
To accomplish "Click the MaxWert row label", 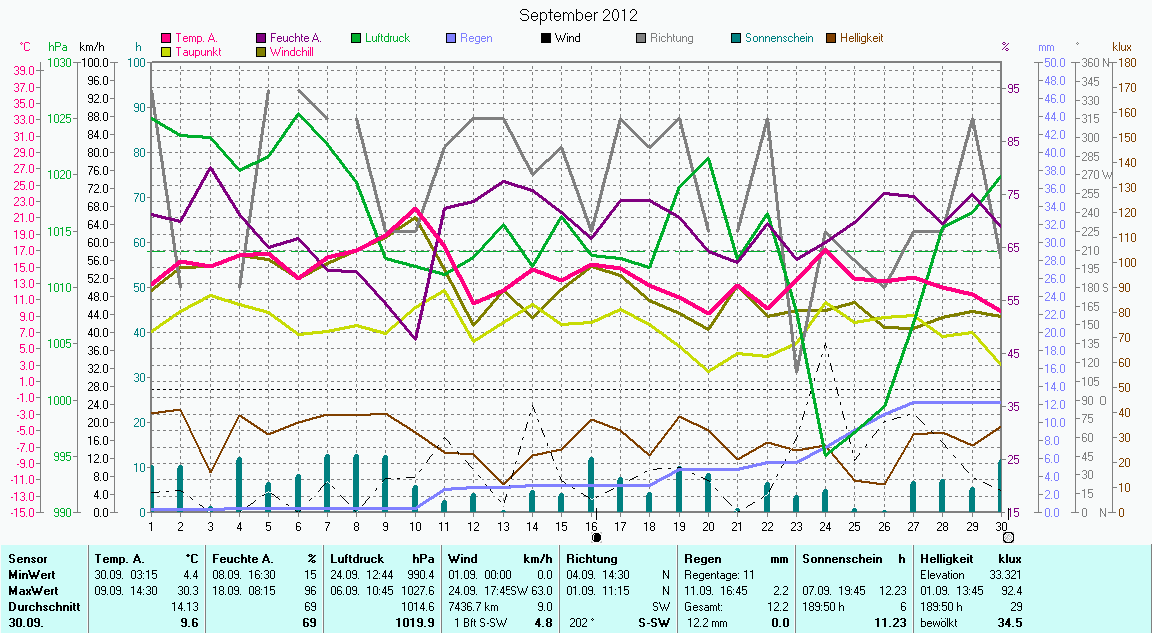I will (32, 590).
